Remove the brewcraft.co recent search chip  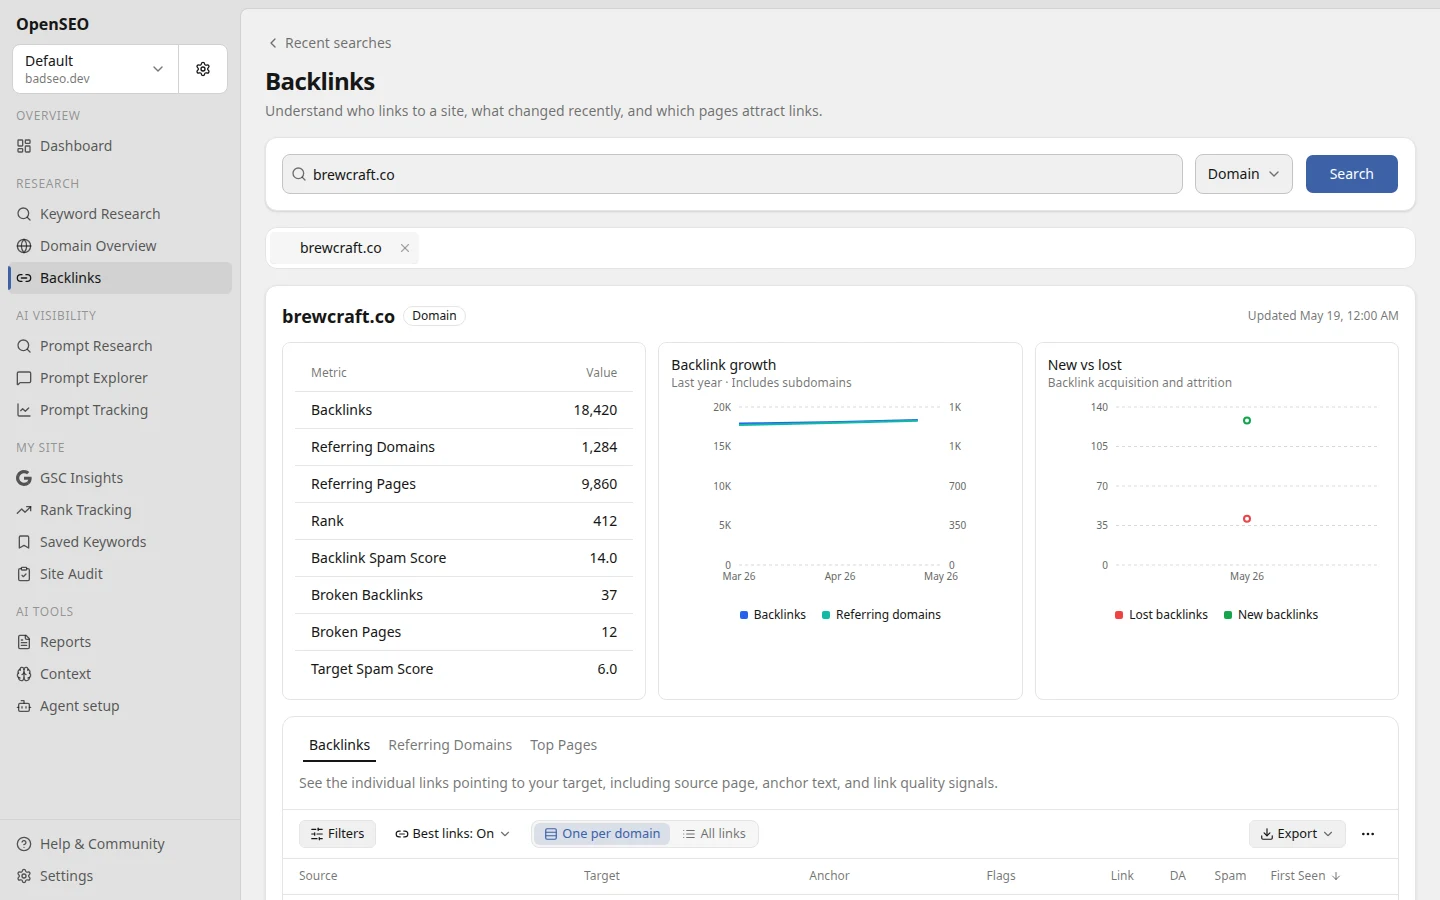click(405, 248)
